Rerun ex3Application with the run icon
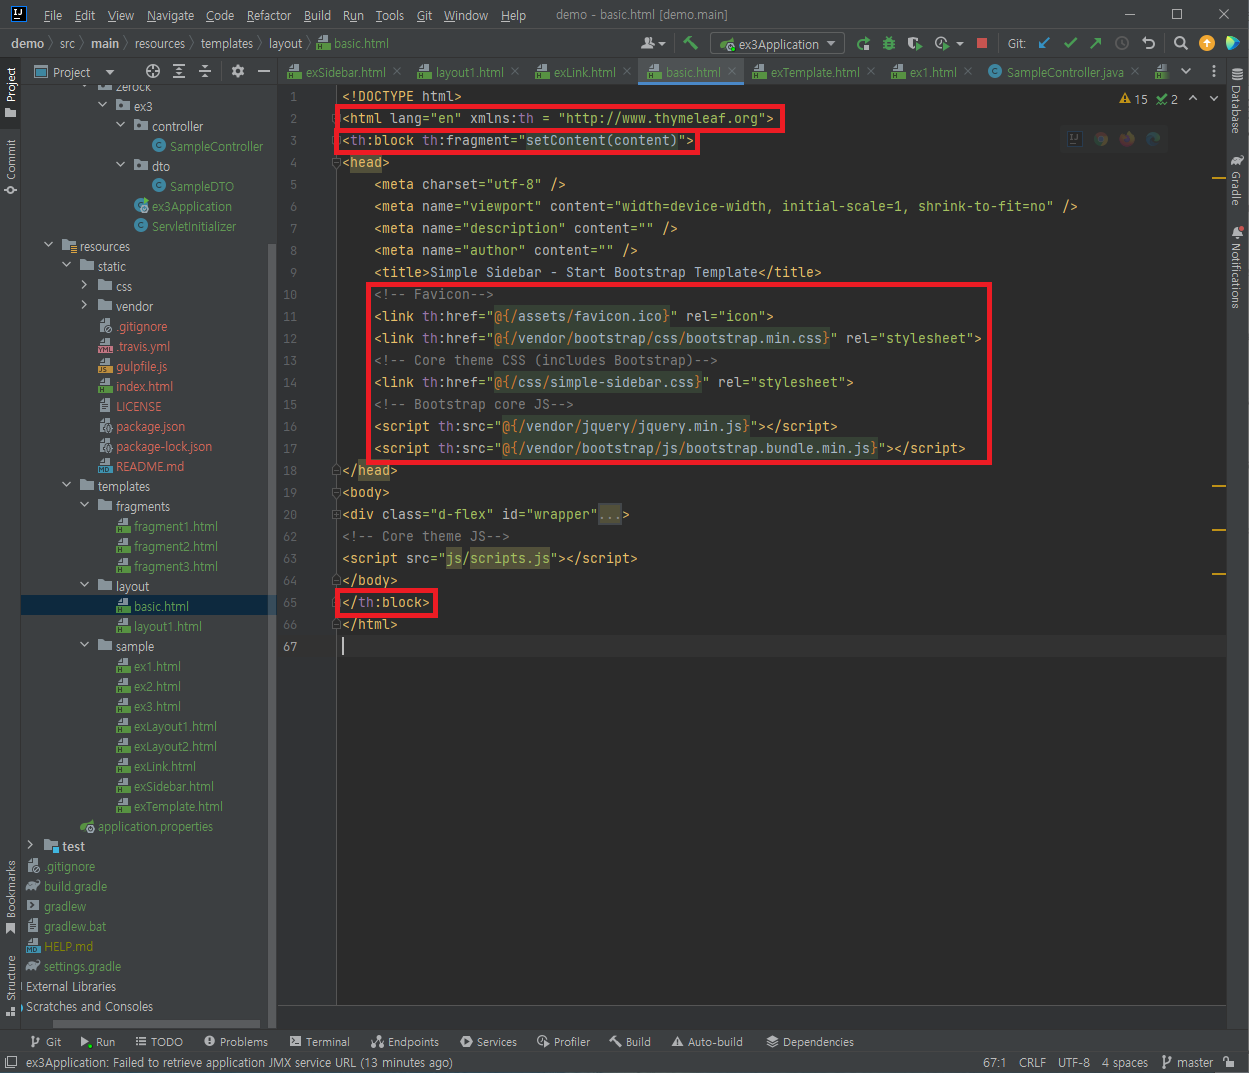Screen dimensions: 1249x1073 (863, 43)
